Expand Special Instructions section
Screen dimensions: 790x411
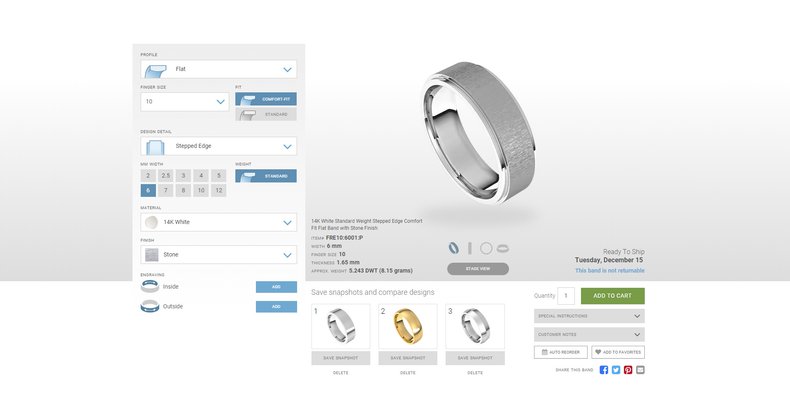click(589, 316)
